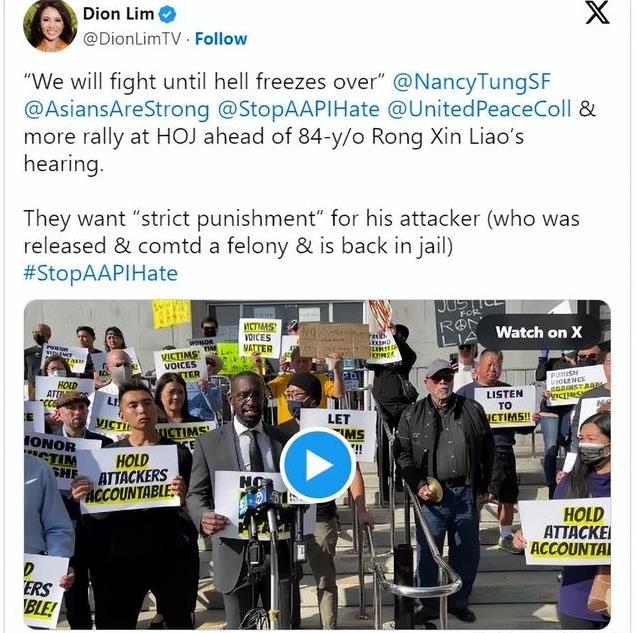Open the @AsiansAreStrong mention
The width and height of the screenshot is (636, 633).
(117, 109)
